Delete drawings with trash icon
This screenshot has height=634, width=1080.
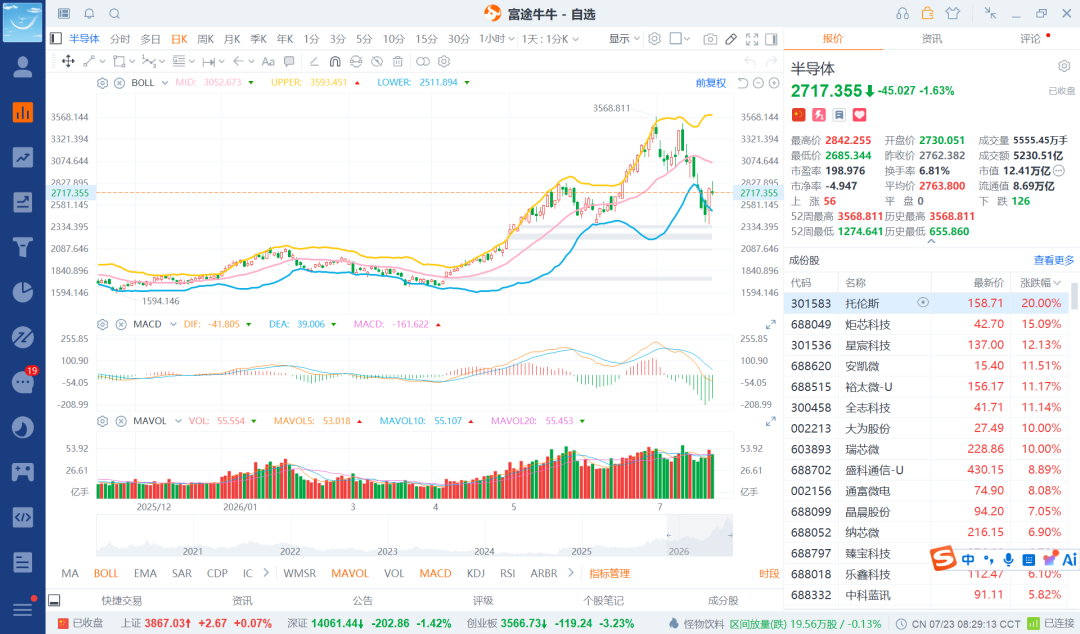coord(397,61)
